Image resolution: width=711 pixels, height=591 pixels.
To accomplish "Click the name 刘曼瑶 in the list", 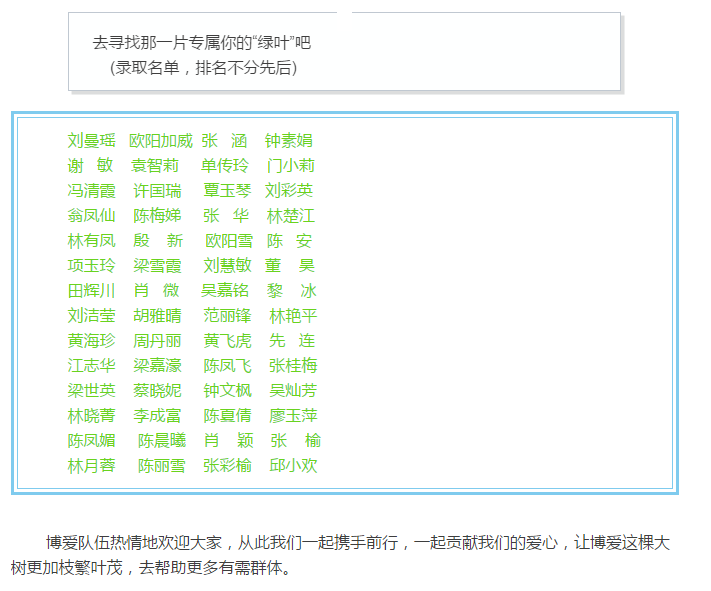I will [x=92, y=140].
